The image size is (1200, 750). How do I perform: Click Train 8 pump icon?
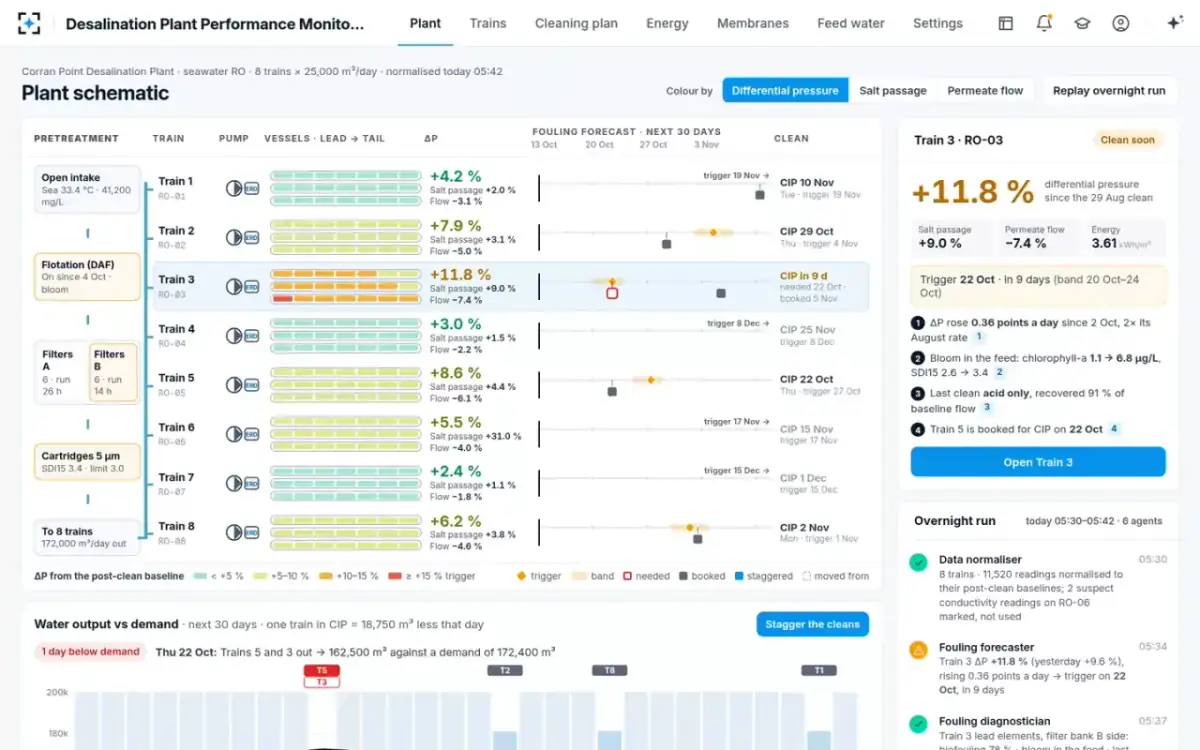click(233, 532)
